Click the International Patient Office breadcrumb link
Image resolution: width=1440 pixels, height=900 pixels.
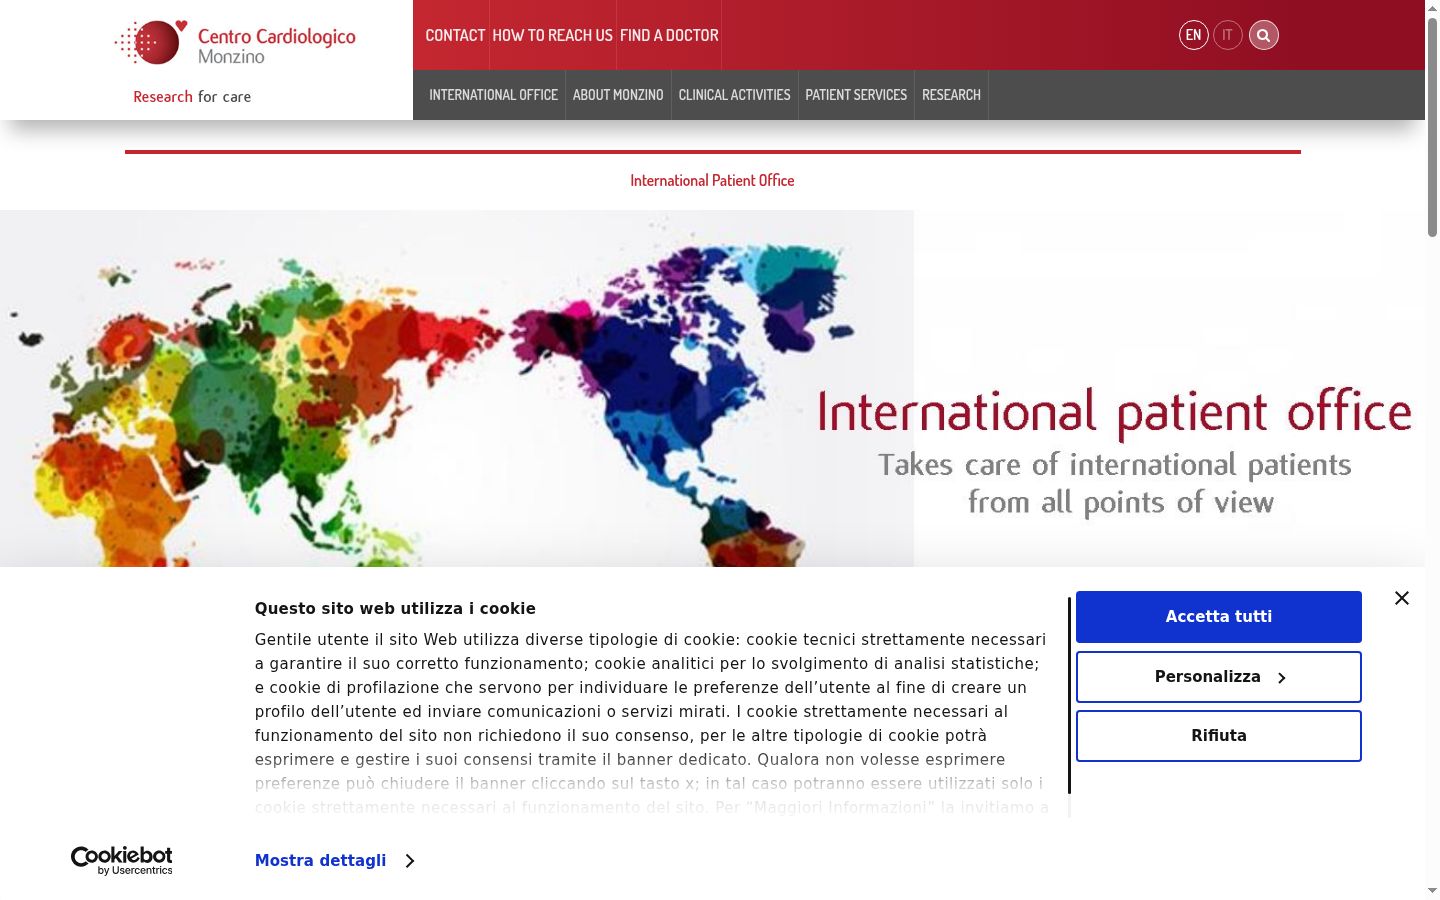[x=712, y=180]
